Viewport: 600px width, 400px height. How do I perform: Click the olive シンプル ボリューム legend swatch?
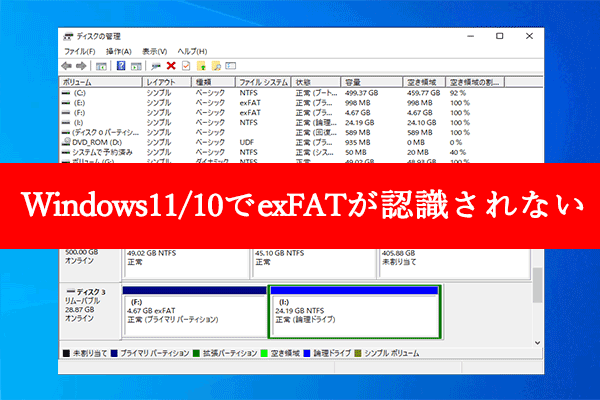tap(358, 353)
